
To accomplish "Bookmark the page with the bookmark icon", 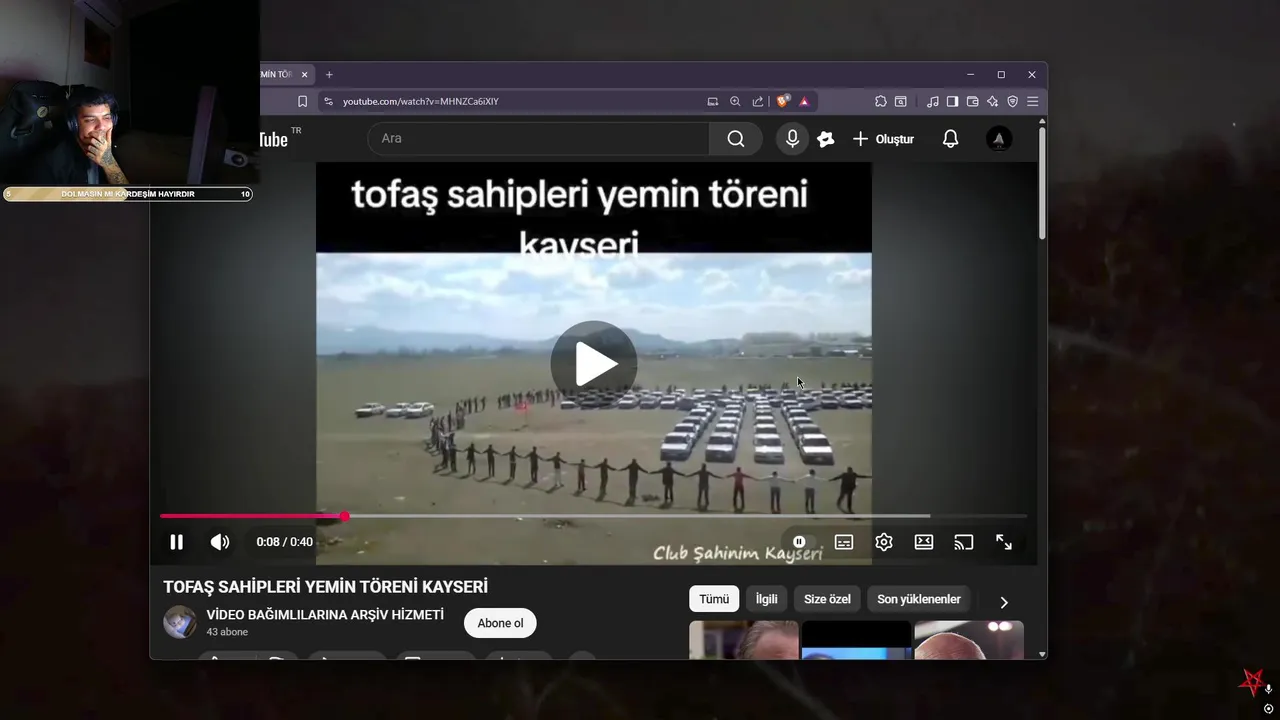I will pos(302,101).
